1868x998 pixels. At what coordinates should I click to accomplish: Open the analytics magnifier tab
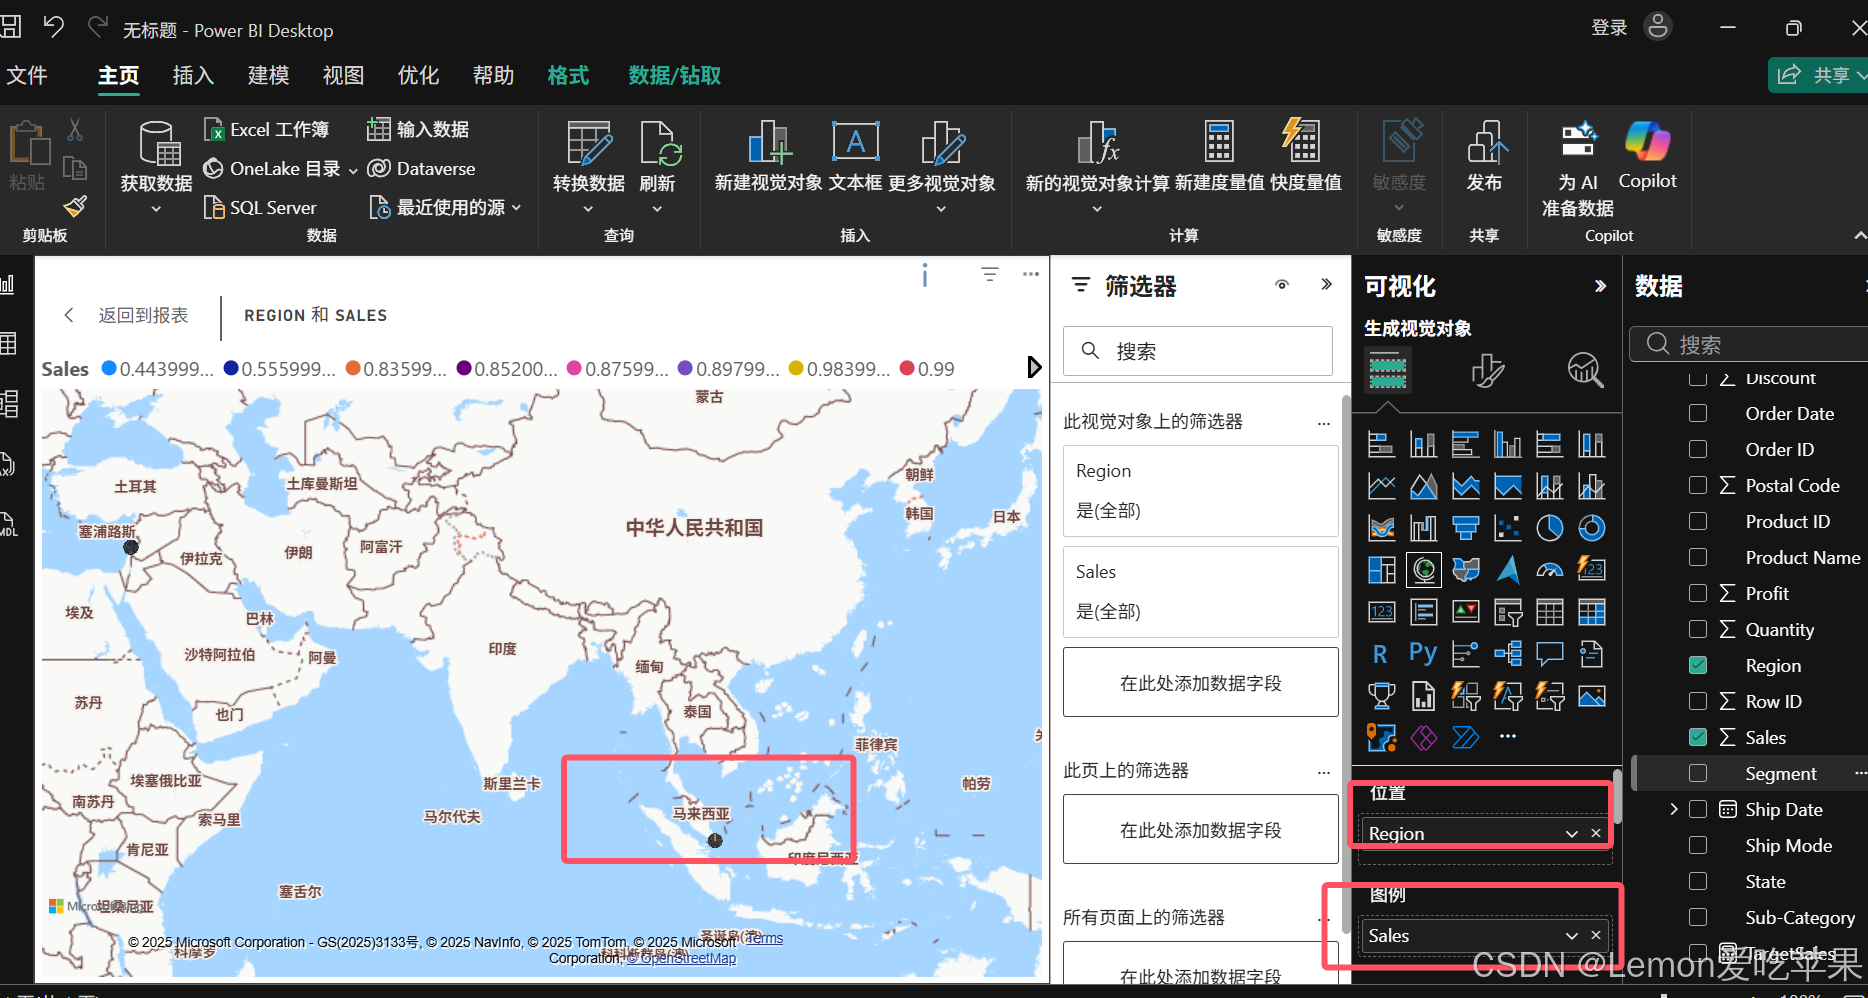[1585, 370]
